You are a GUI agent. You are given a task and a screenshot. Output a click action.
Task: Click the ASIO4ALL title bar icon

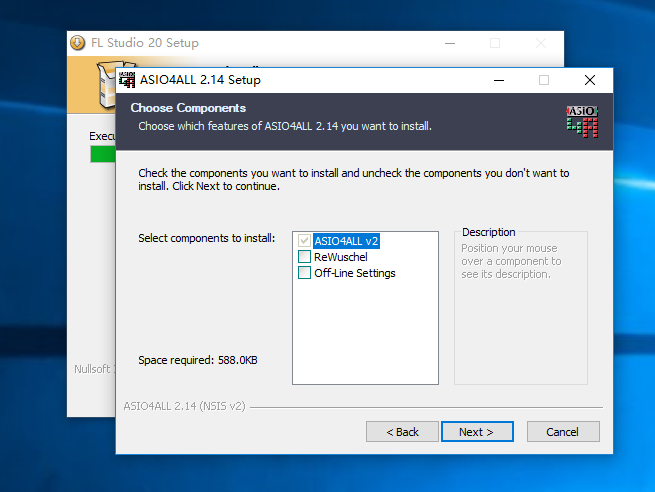(x=127, y=80)
